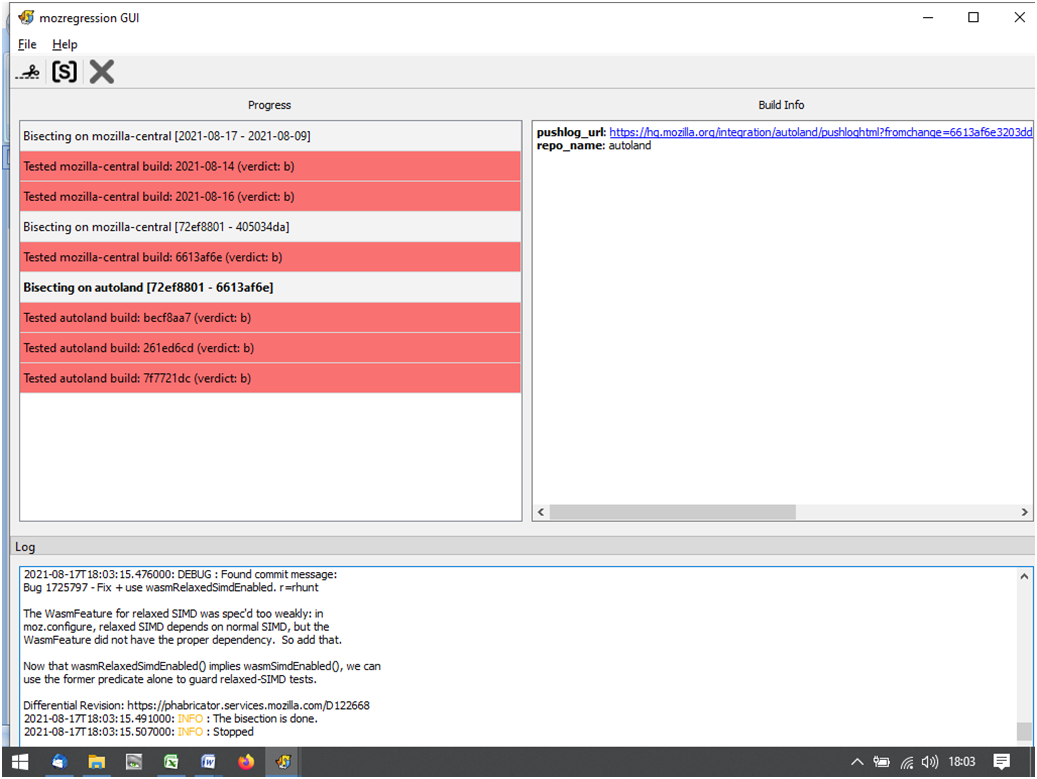Click the single build runner [S] icon

point(64,72)
